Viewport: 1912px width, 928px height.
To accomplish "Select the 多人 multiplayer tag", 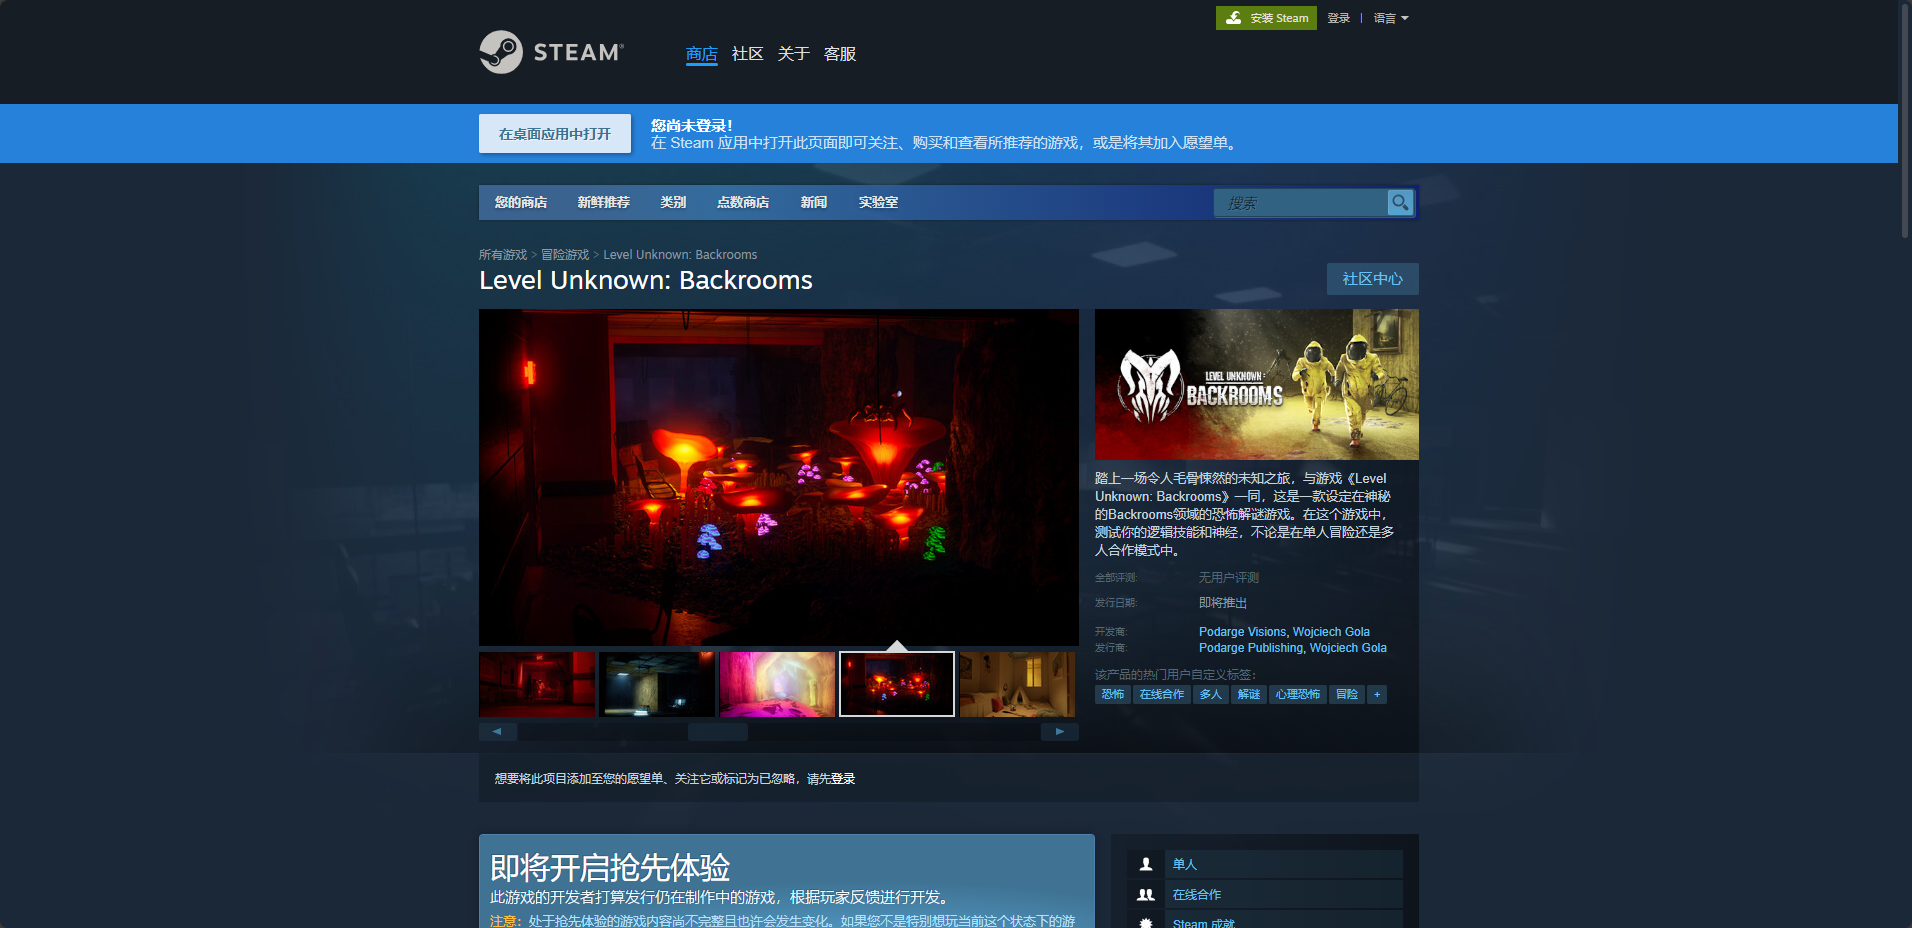I will (x=1210, y=694).
